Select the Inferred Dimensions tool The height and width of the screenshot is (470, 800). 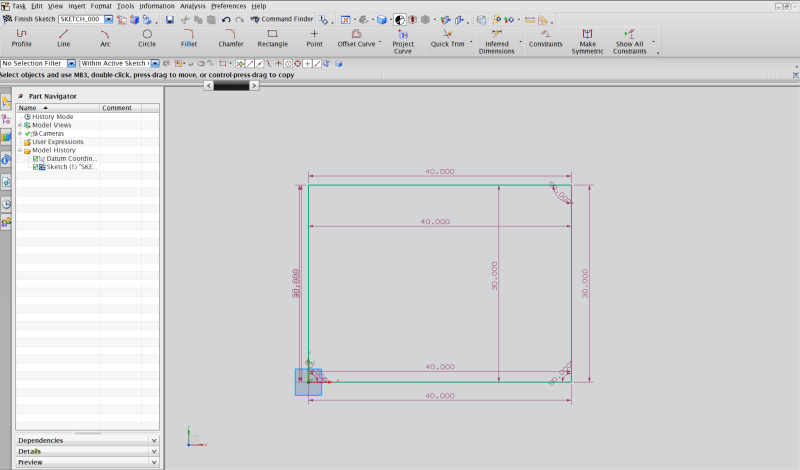[496, 42]
